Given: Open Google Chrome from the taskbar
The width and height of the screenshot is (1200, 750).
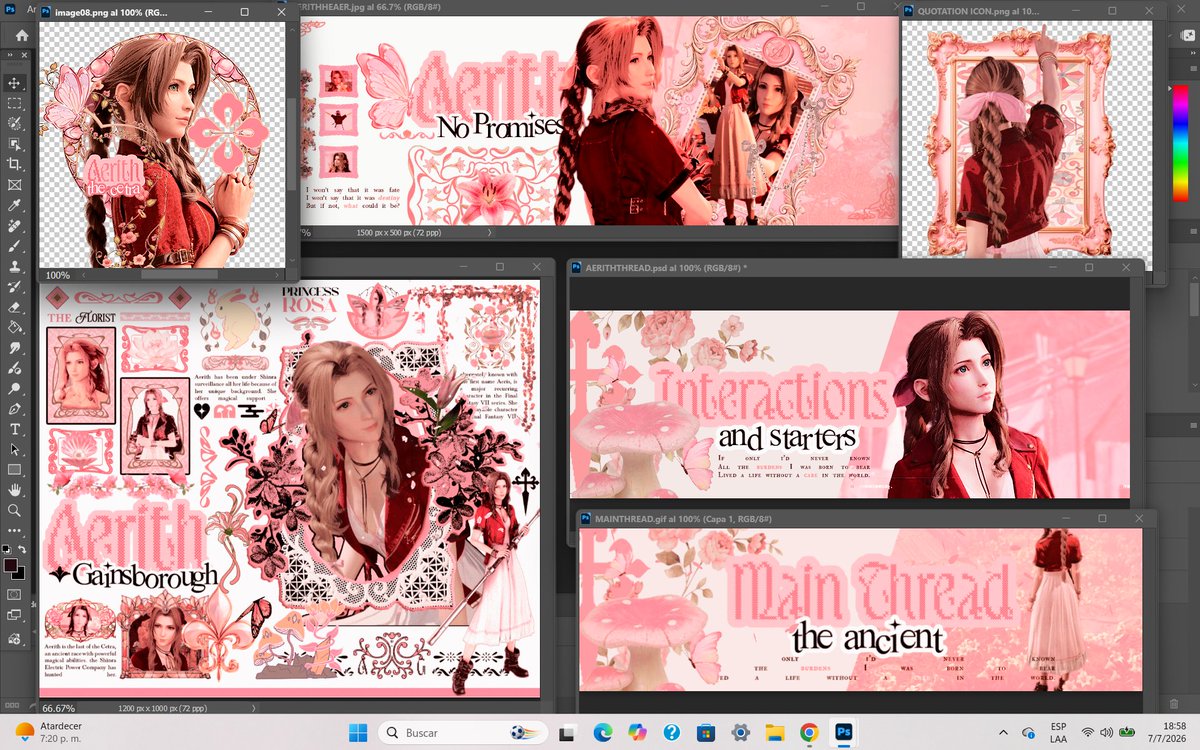Looking at the screenshot, I should point(808,733).
